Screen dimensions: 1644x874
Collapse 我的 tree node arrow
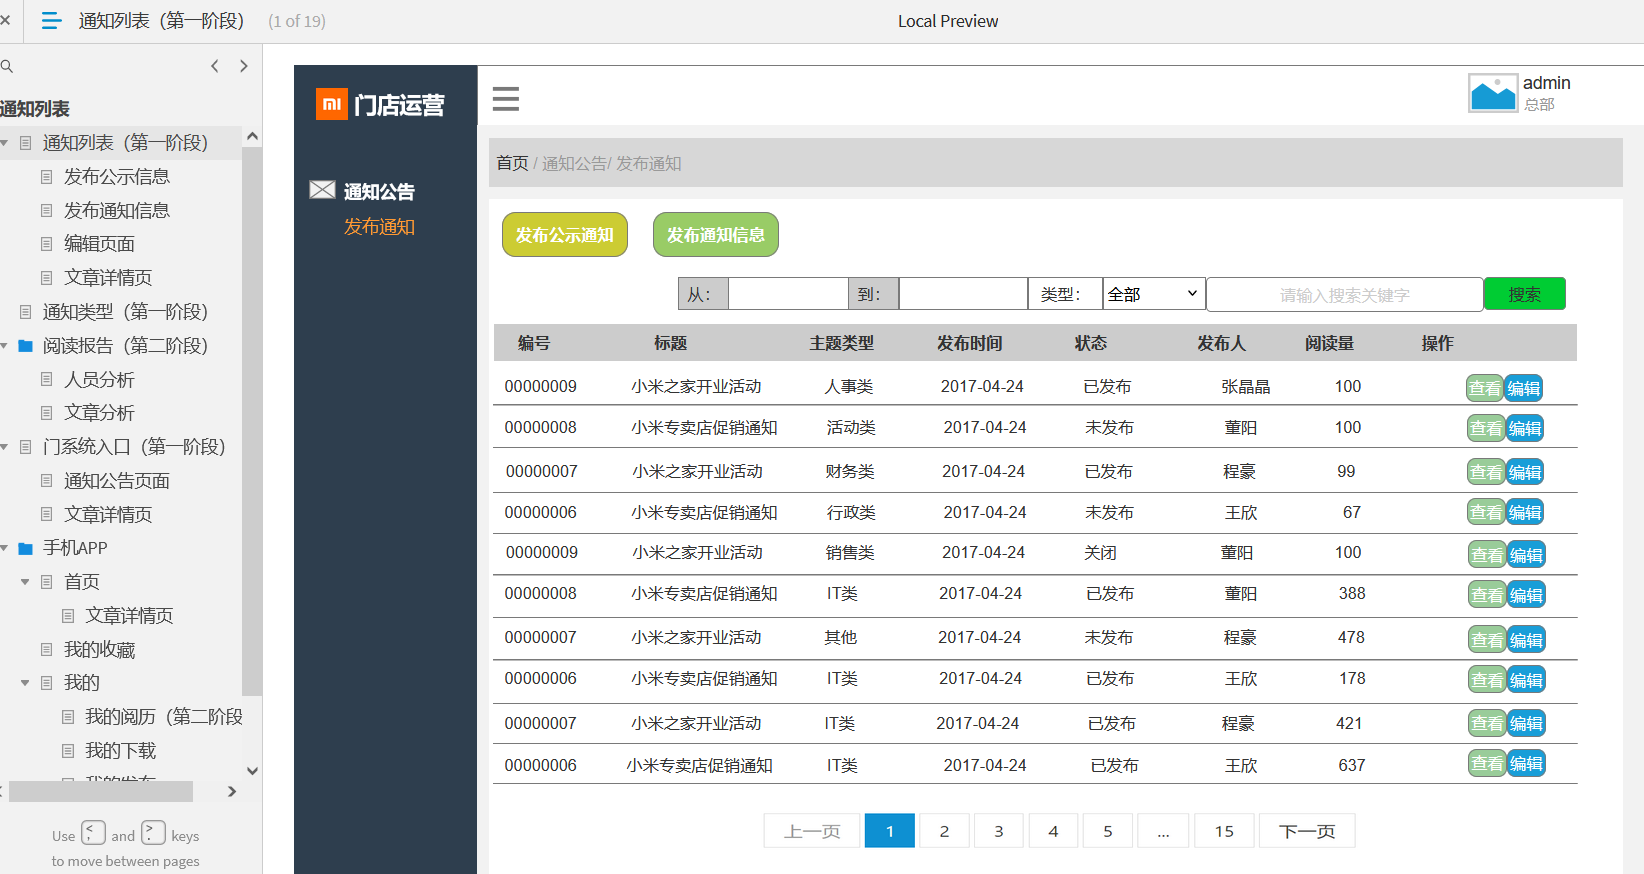pos(25,683)
